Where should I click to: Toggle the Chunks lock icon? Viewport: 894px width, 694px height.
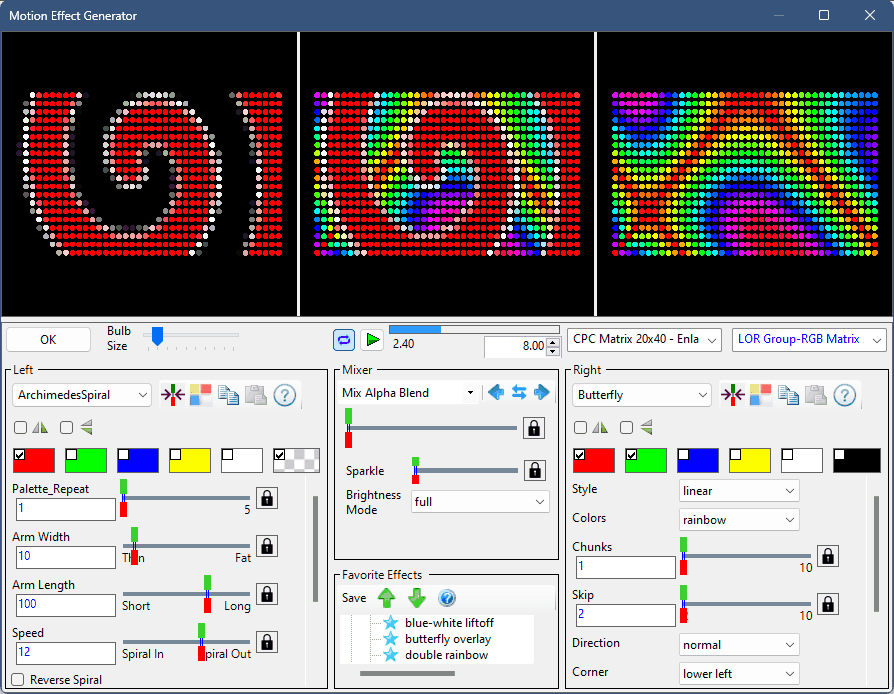point(828,556)
